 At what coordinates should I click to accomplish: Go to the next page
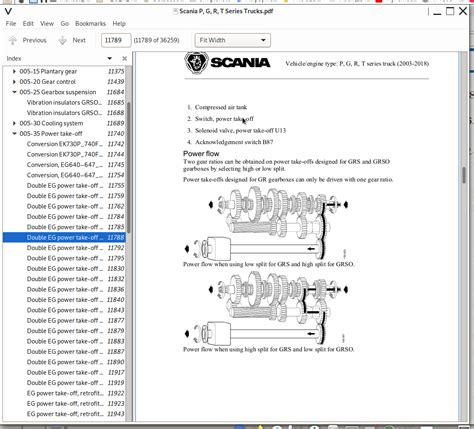72,40
